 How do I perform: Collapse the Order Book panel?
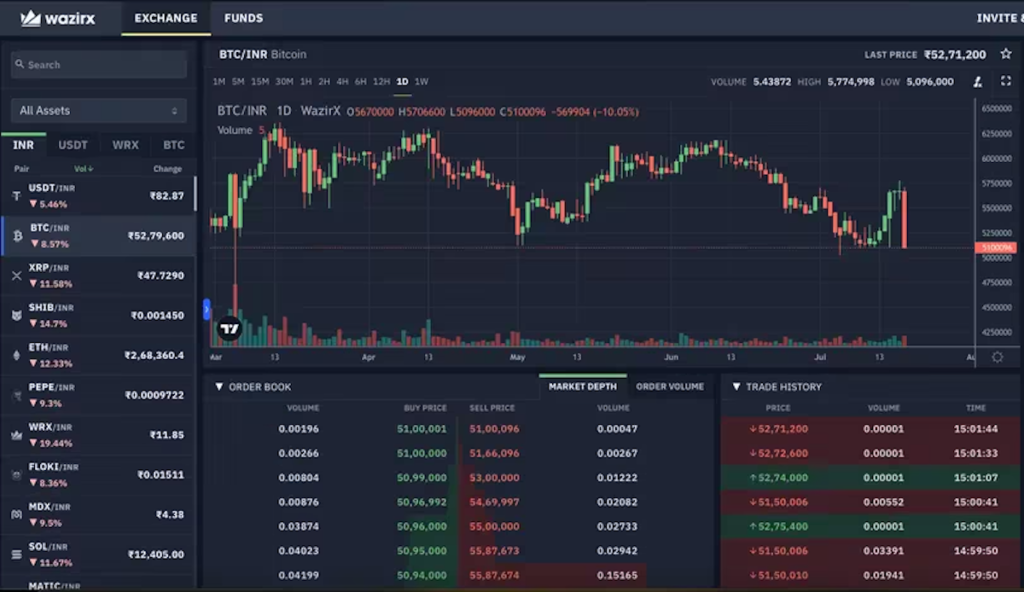coord(219,387)
